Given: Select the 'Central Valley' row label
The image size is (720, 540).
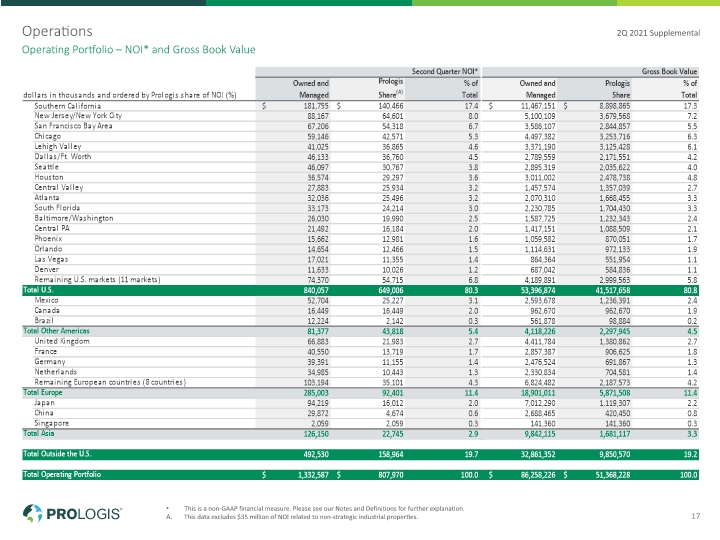Looking at the screenshot, I should pos(59,187).
